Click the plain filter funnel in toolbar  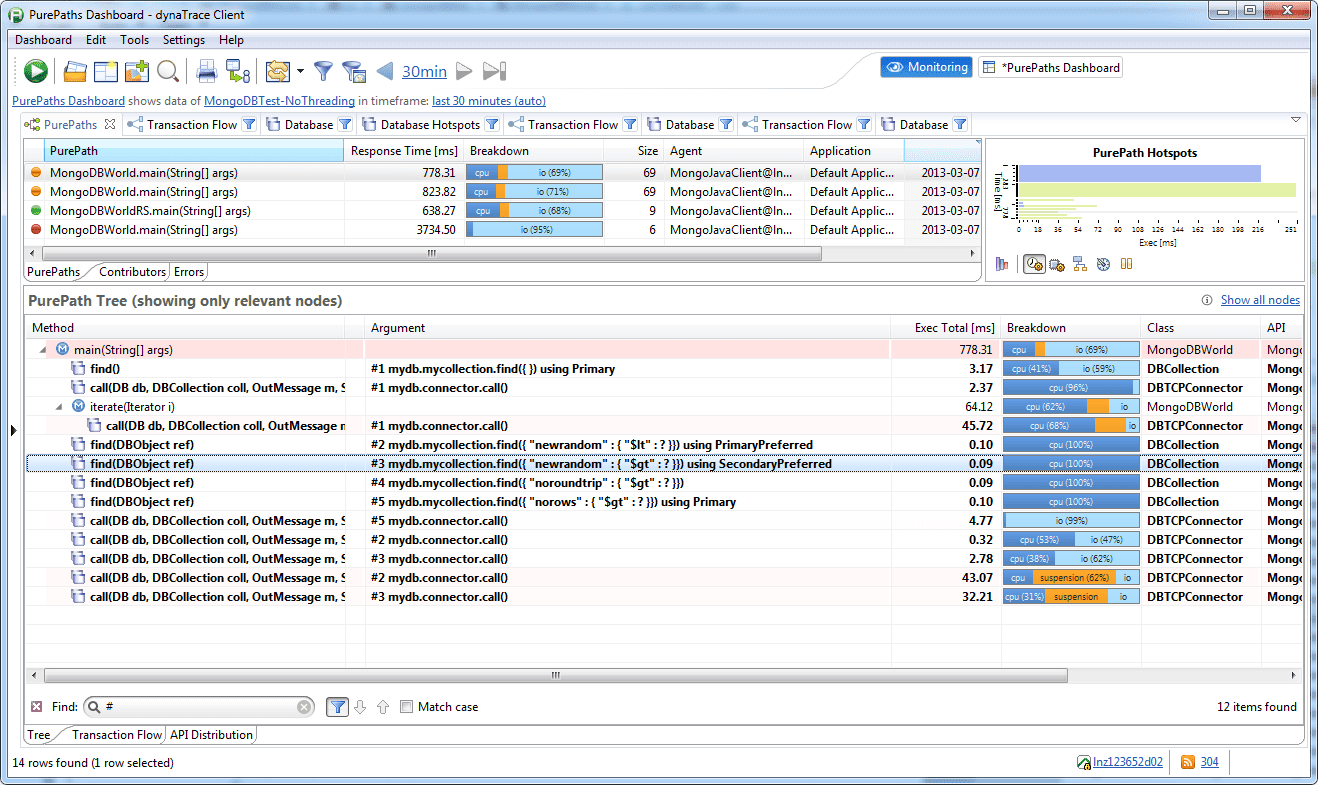[x=323, y=71]
